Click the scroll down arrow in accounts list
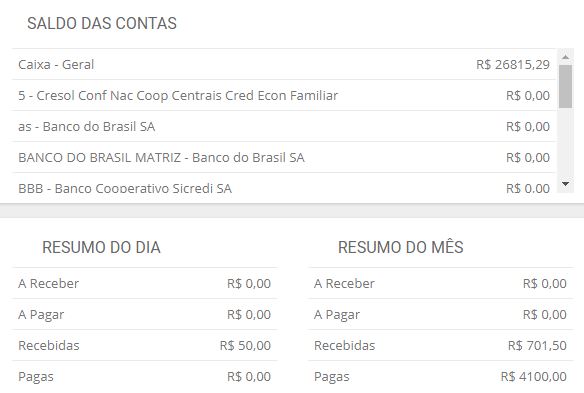Screen dimensions: 584x393 coord(565,184)
